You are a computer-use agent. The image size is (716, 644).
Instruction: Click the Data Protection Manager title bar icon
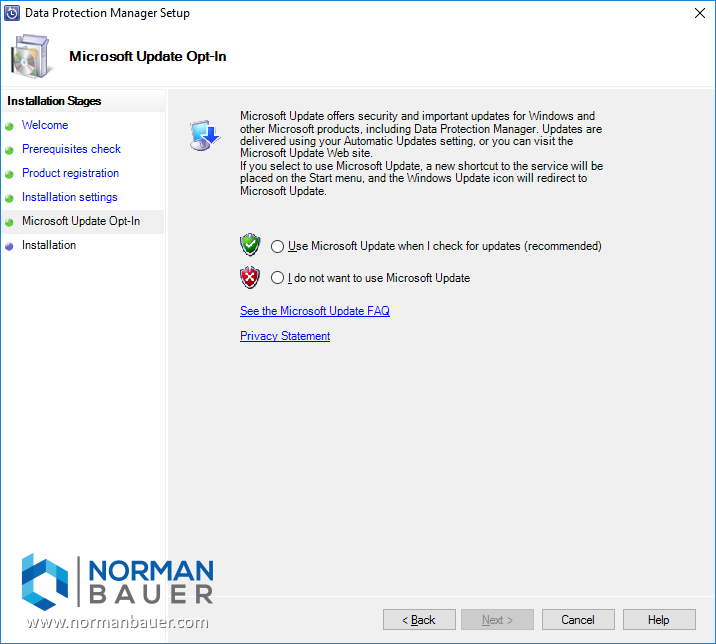click(x=12, y=13)
